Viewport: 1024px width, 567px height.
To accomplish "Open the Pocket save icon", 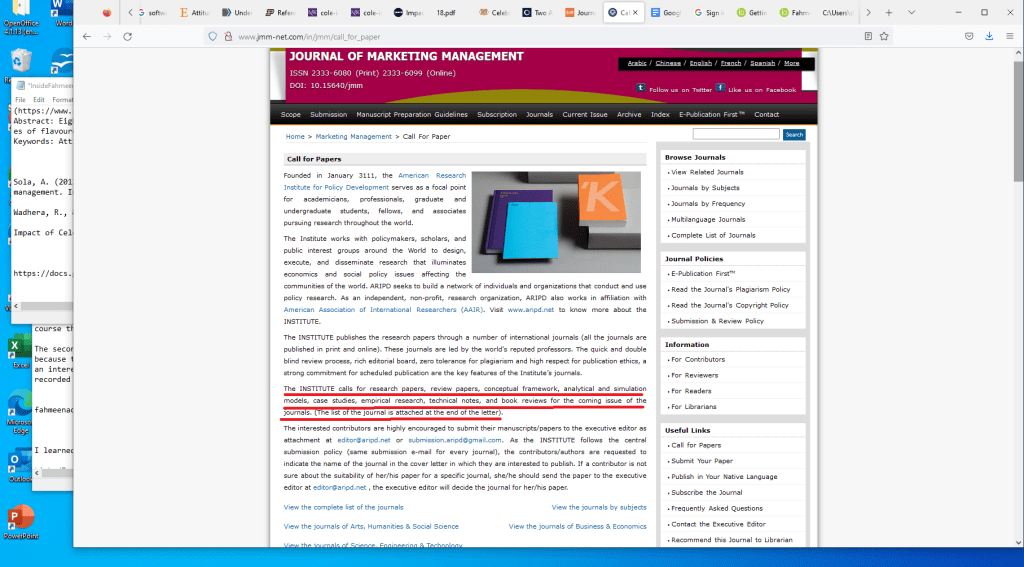I will tap(969, 37).
